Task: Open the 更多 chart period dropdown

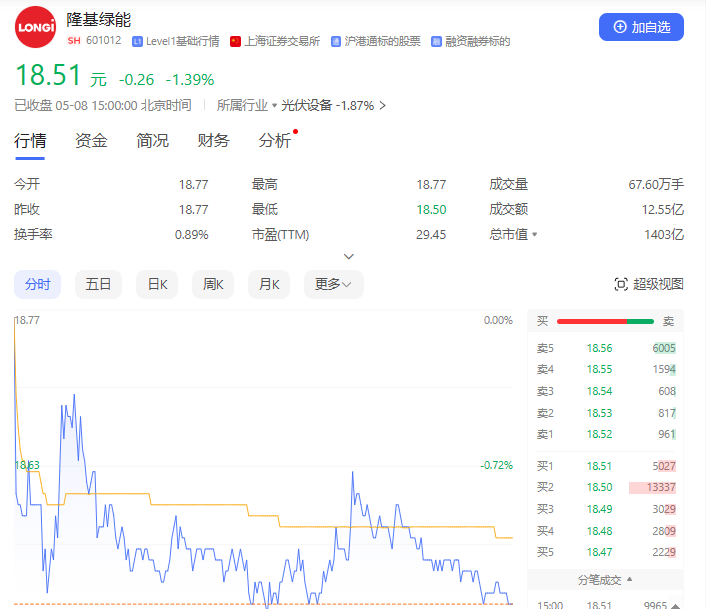Action: [334, 284]
